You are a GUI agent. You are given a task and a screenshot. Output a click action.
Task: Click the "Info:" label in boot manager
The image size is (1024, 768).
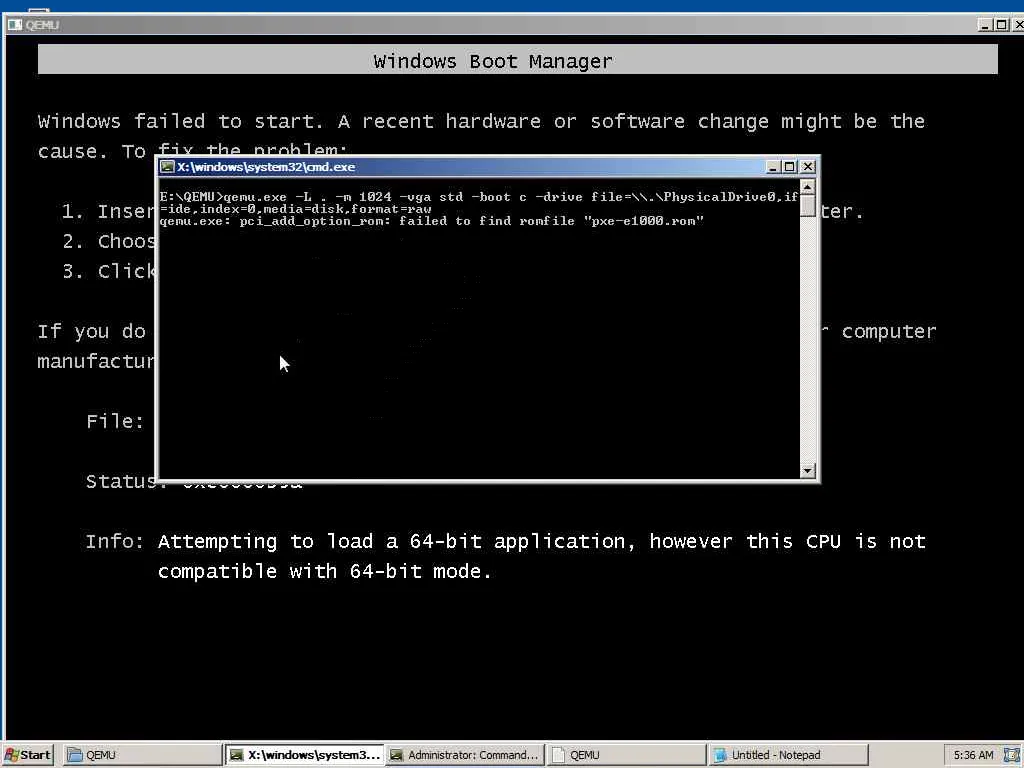click(x=114, y=541)
